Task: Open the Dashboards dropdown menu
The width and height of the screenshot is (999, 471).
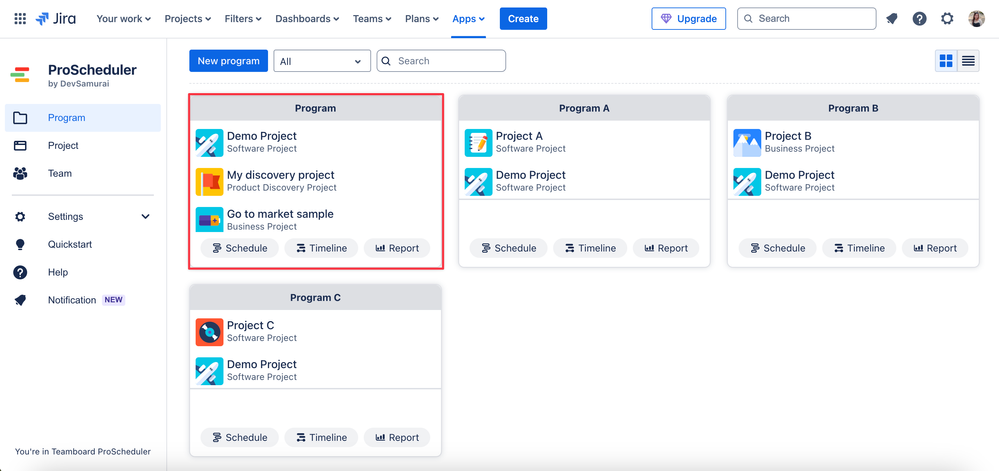Action: click(x=307, y=18)
